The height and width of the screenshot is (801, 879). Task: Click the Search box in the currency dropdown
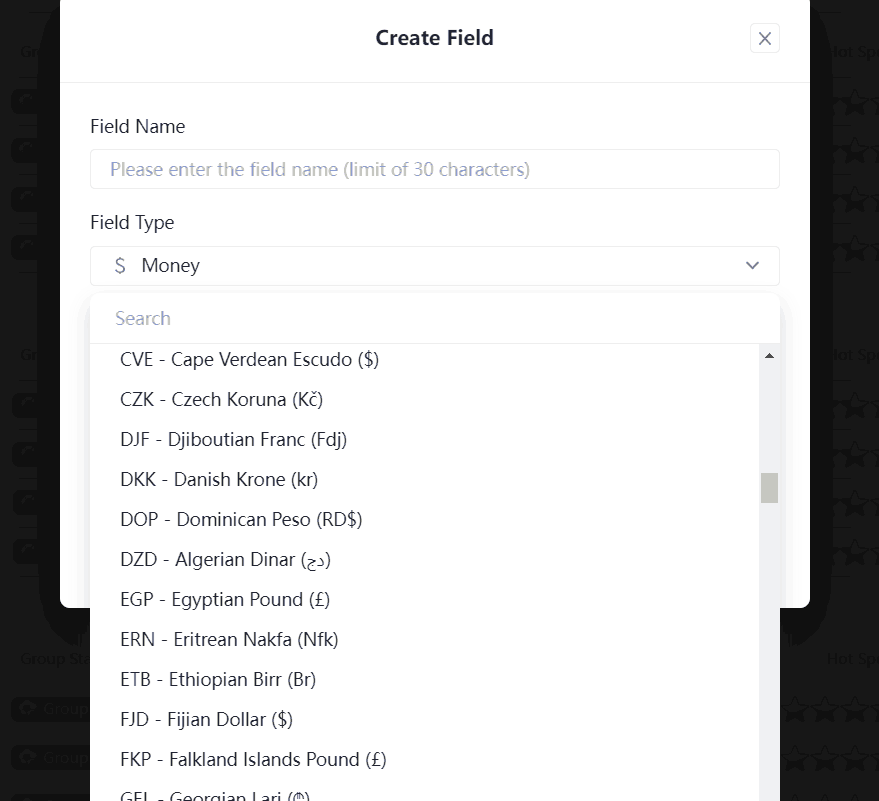point(435,317)
